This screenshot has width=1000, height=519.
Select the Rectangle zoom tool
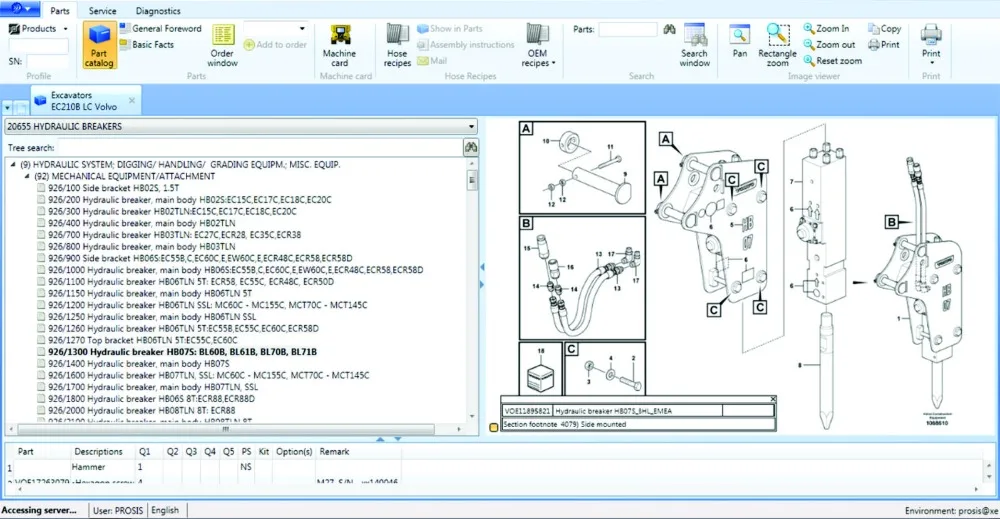click(777, 46)
